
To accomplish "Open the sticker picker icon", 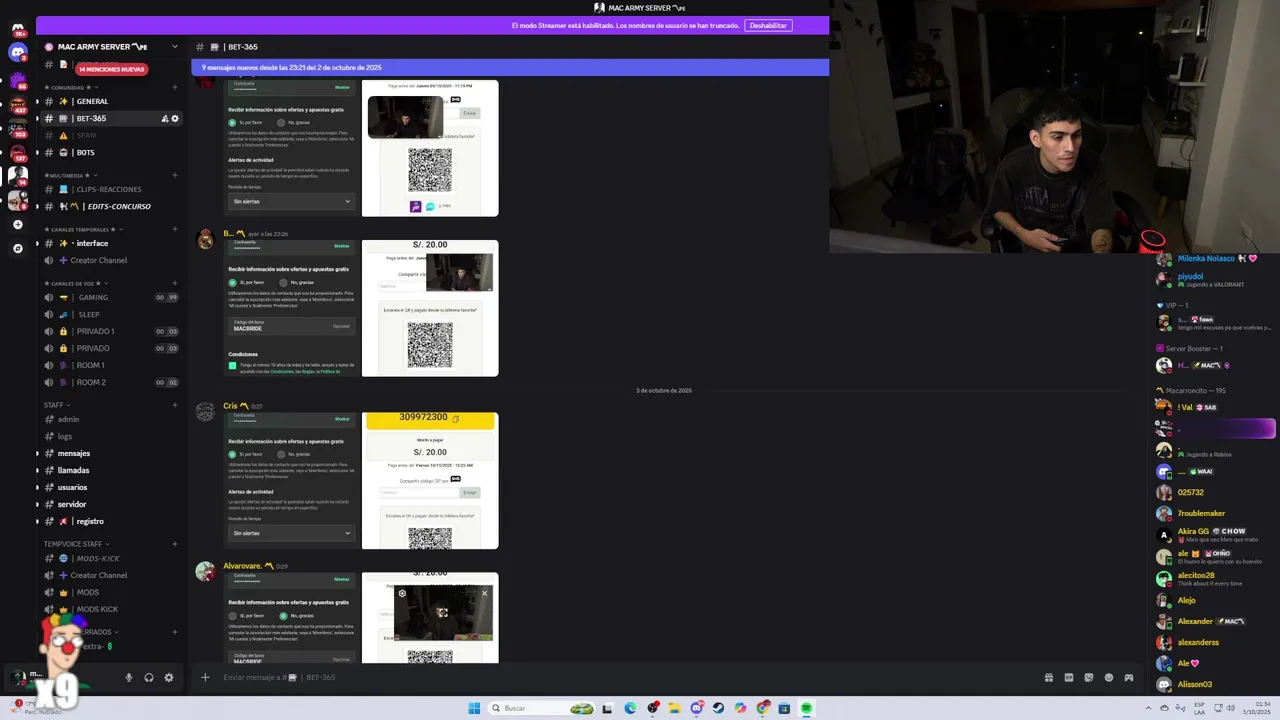I will coord(1089,677).
